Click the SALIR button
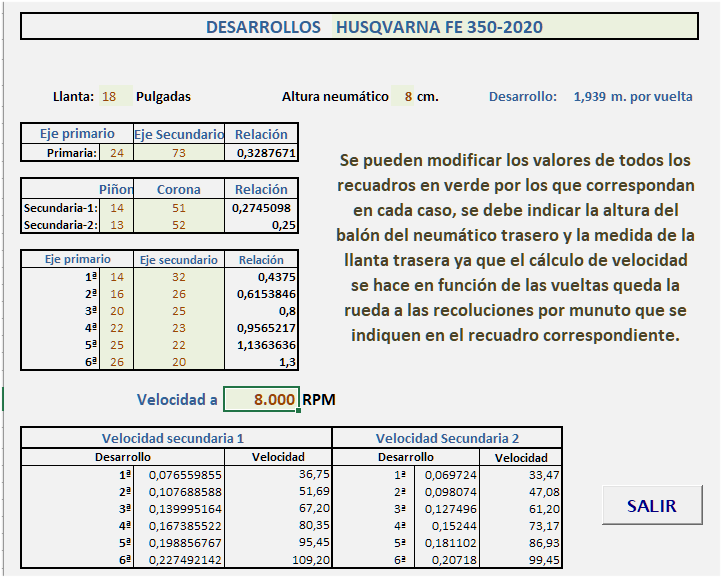Viewport: 721px width, 577px height. 652,505
